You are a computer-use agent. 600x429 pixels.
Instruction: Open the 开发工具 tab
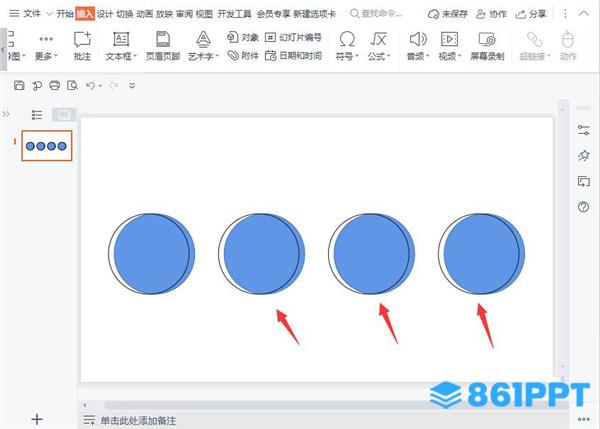(x=234, y=14)
